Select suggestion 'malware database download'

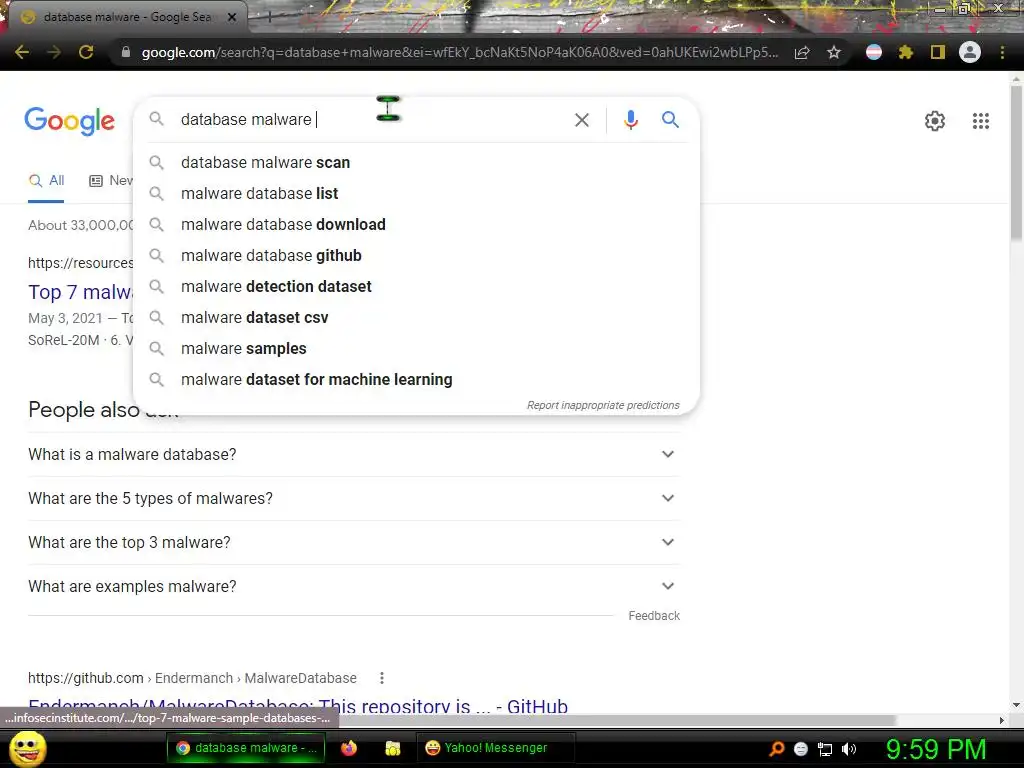(416, 225)
